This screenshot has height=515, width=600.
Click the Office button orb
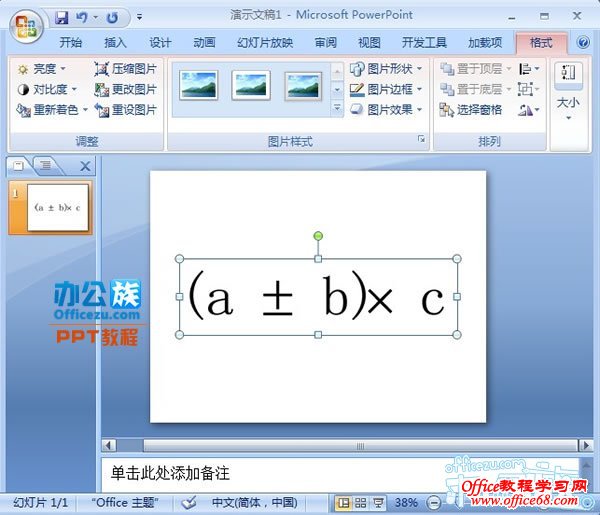tap(26, 27)
